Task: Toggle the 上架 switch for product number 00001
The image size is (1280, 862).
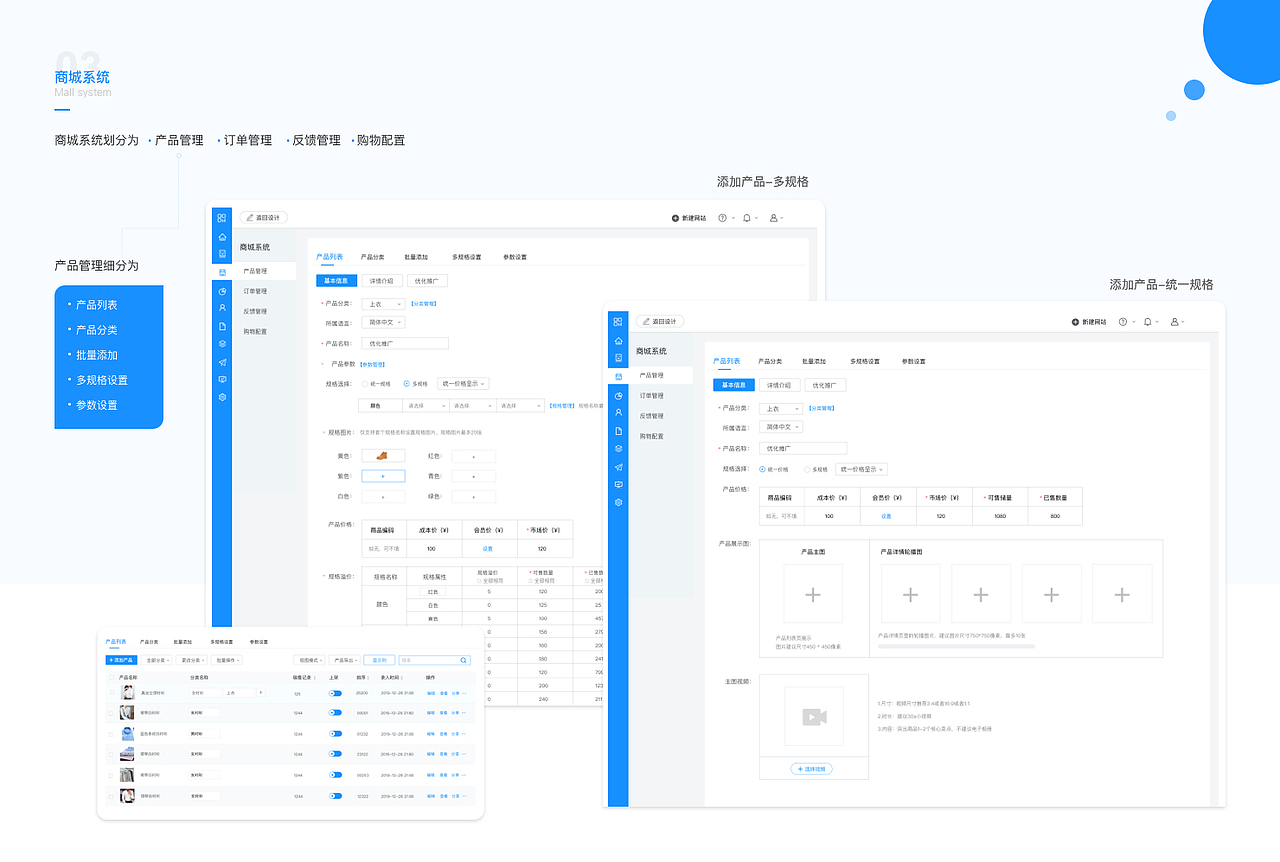Action: point(335,713)
